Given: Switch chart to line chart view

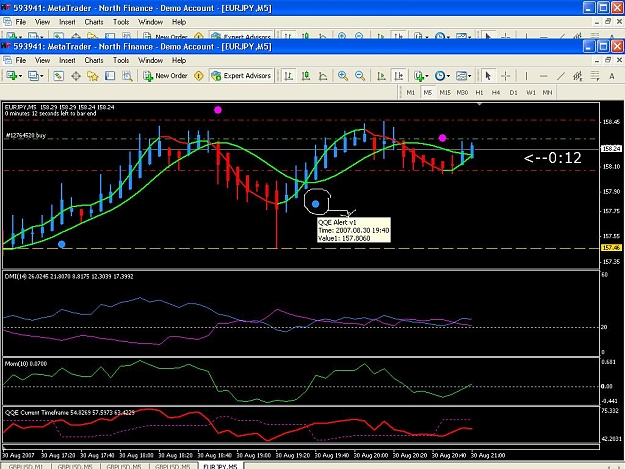Looking at the screenshot, I should (323, 76).
